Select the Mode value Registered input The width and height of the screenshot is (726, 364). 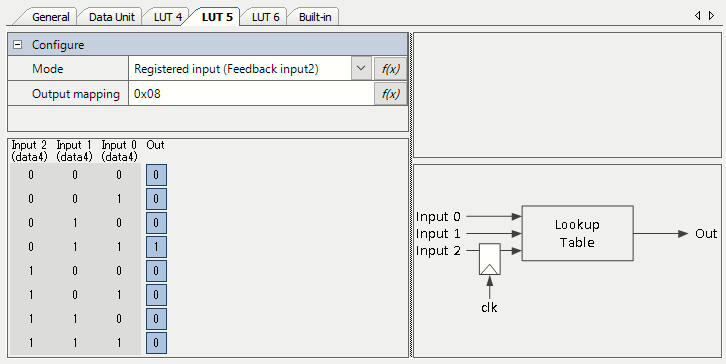(x=240, y=69)
